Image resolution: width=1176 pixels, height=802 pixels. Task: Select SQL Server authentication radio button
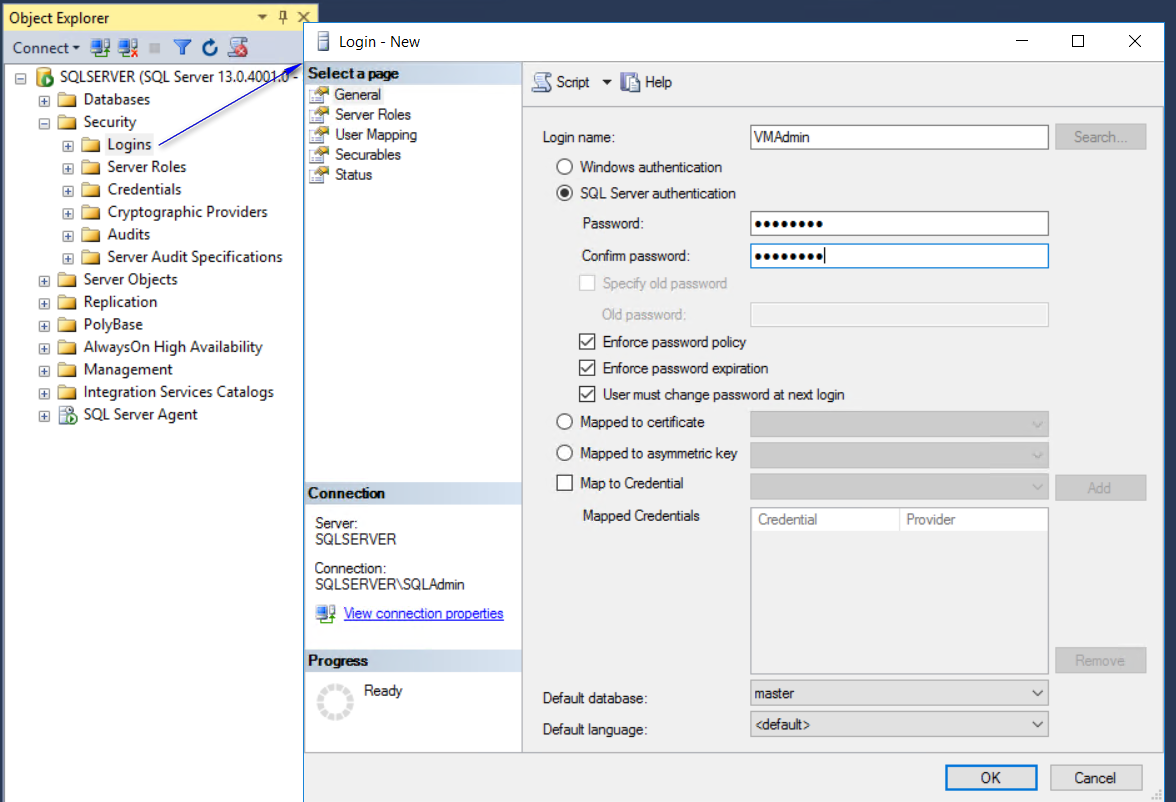pos(565,193)
